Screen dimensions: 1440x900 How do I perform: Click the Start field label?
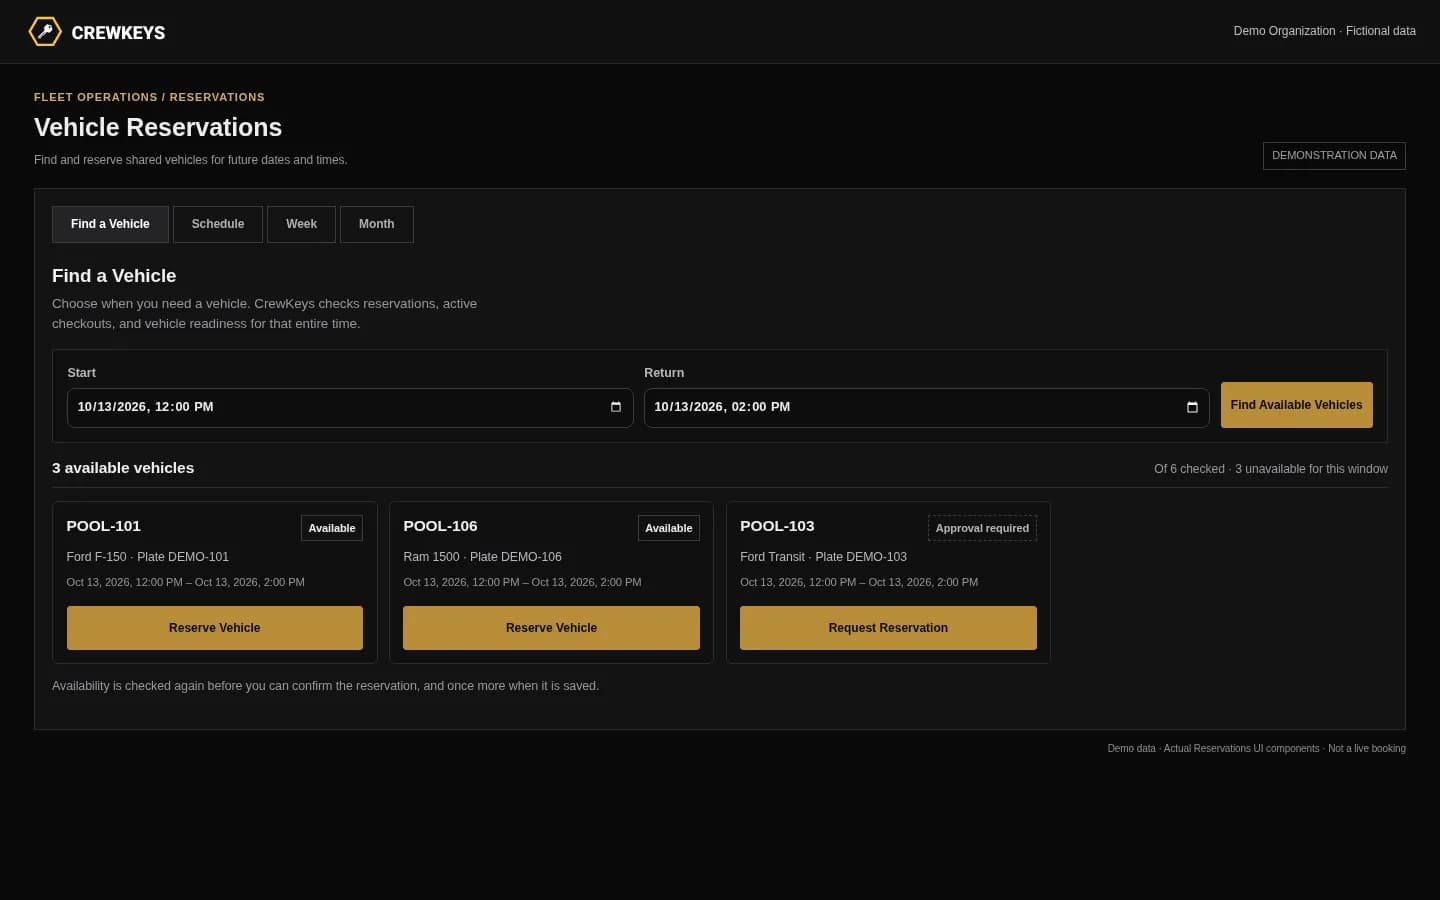(x=81, y=373)
